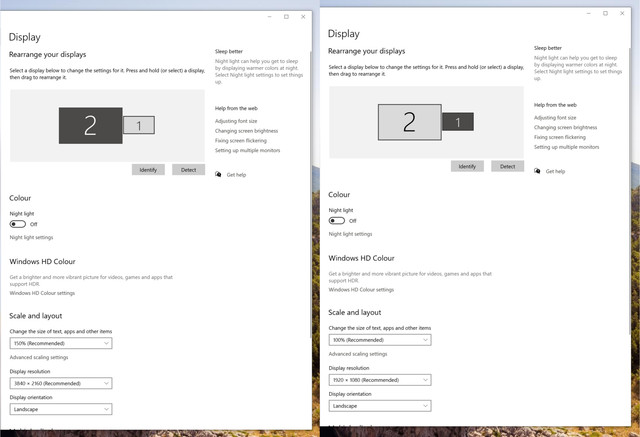Open Night light settings link in right window

click(x=351, y=234)
